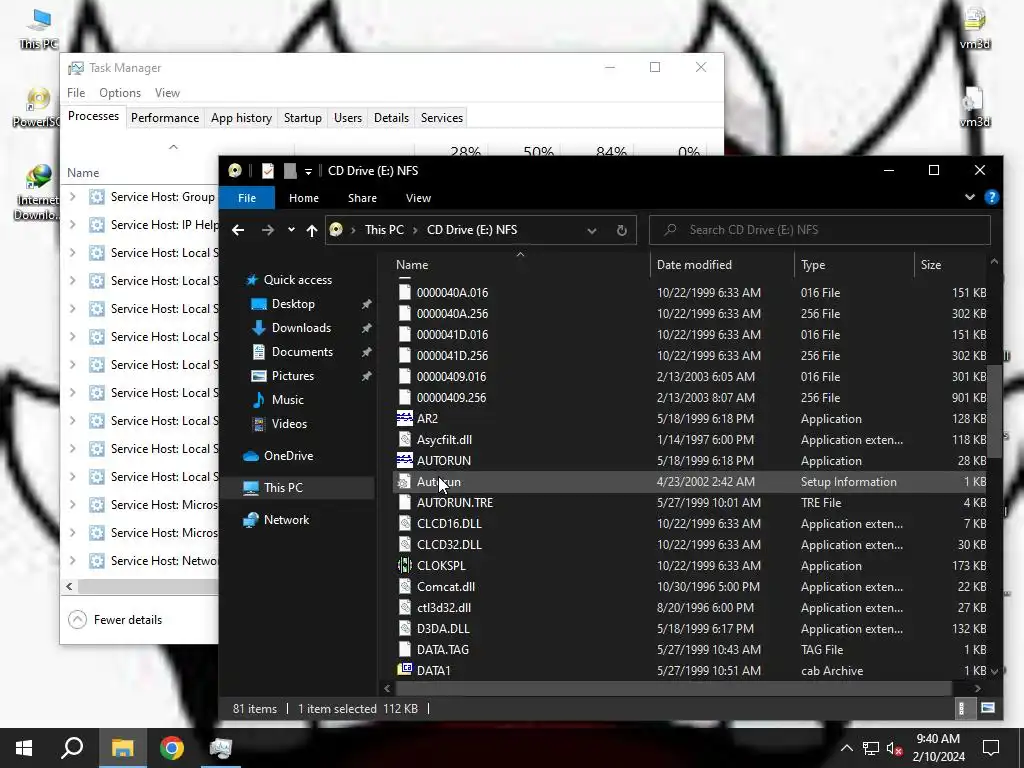1024x768 pixels.
Task: Open Chrome from taskbar
Action: click(x=172, y=748)
